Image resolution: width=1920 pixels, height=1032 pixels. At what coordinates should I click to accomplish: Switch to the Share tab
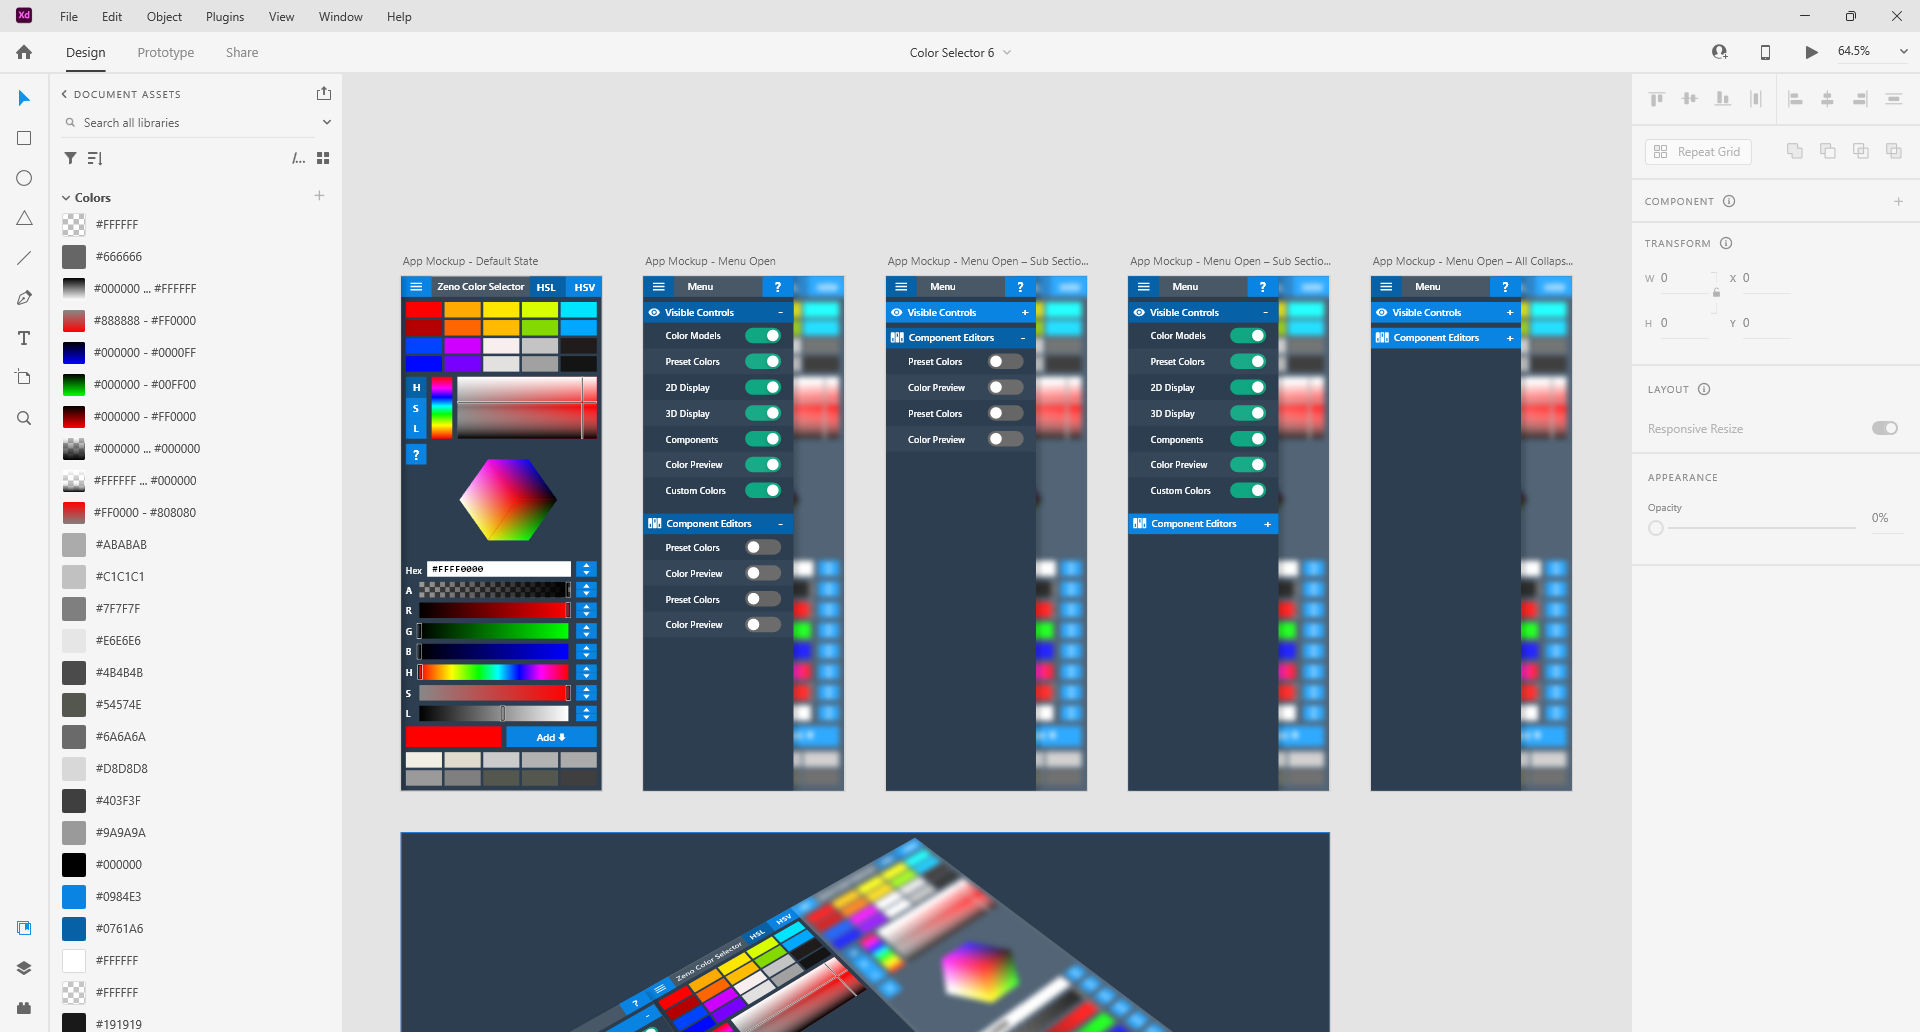[x=242, y=52]
